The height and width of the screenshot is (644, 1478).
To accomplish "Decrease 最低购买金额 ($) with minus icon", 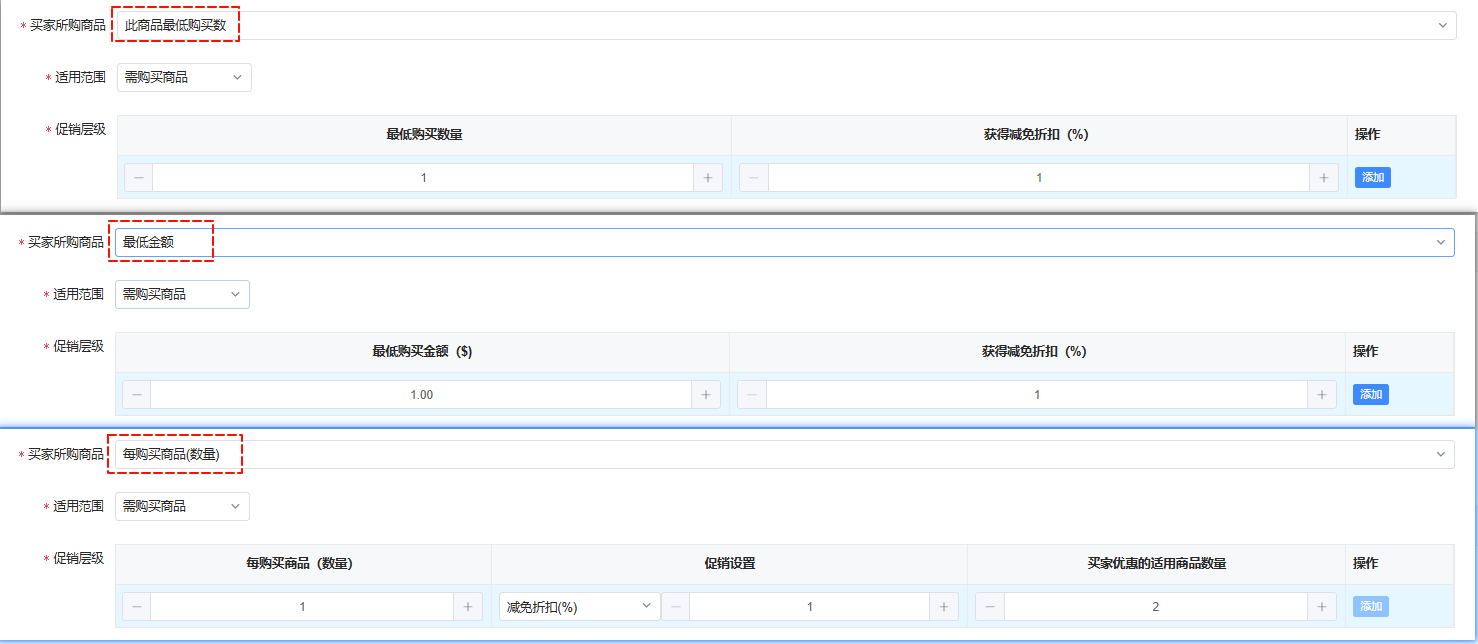I will (x=136, y=395).
